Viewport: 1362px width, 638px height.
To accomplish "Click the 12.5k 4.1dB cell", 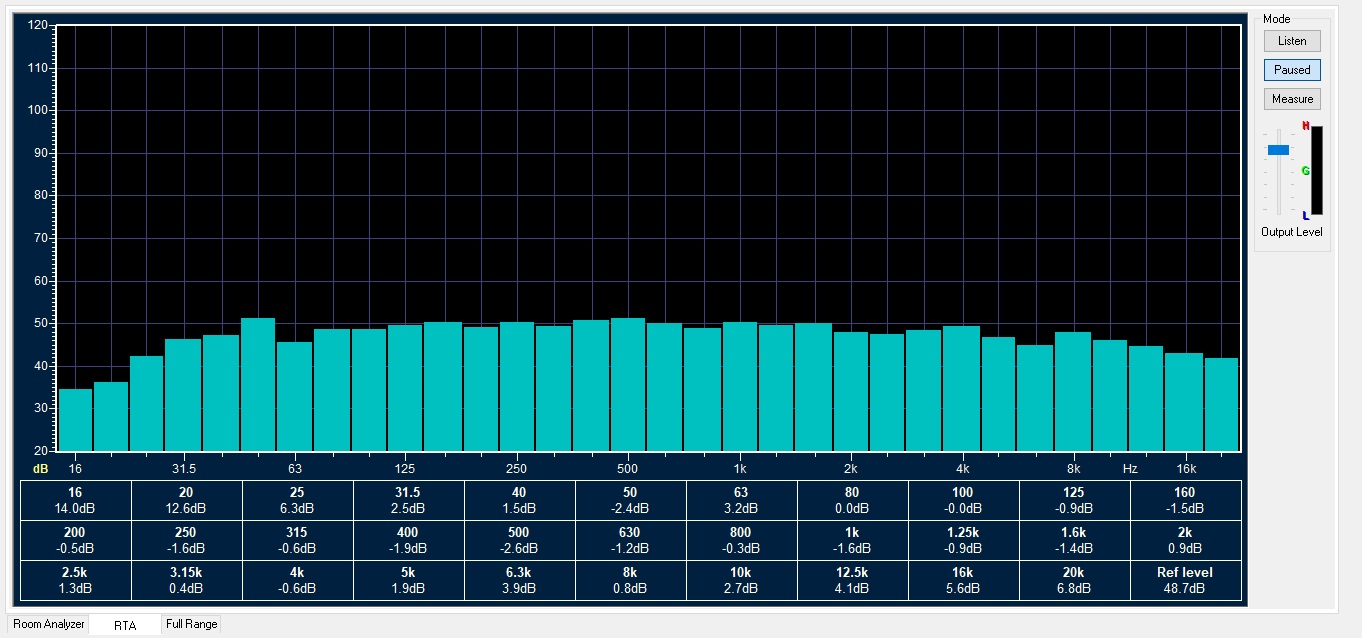I will [x=852, y=580].
